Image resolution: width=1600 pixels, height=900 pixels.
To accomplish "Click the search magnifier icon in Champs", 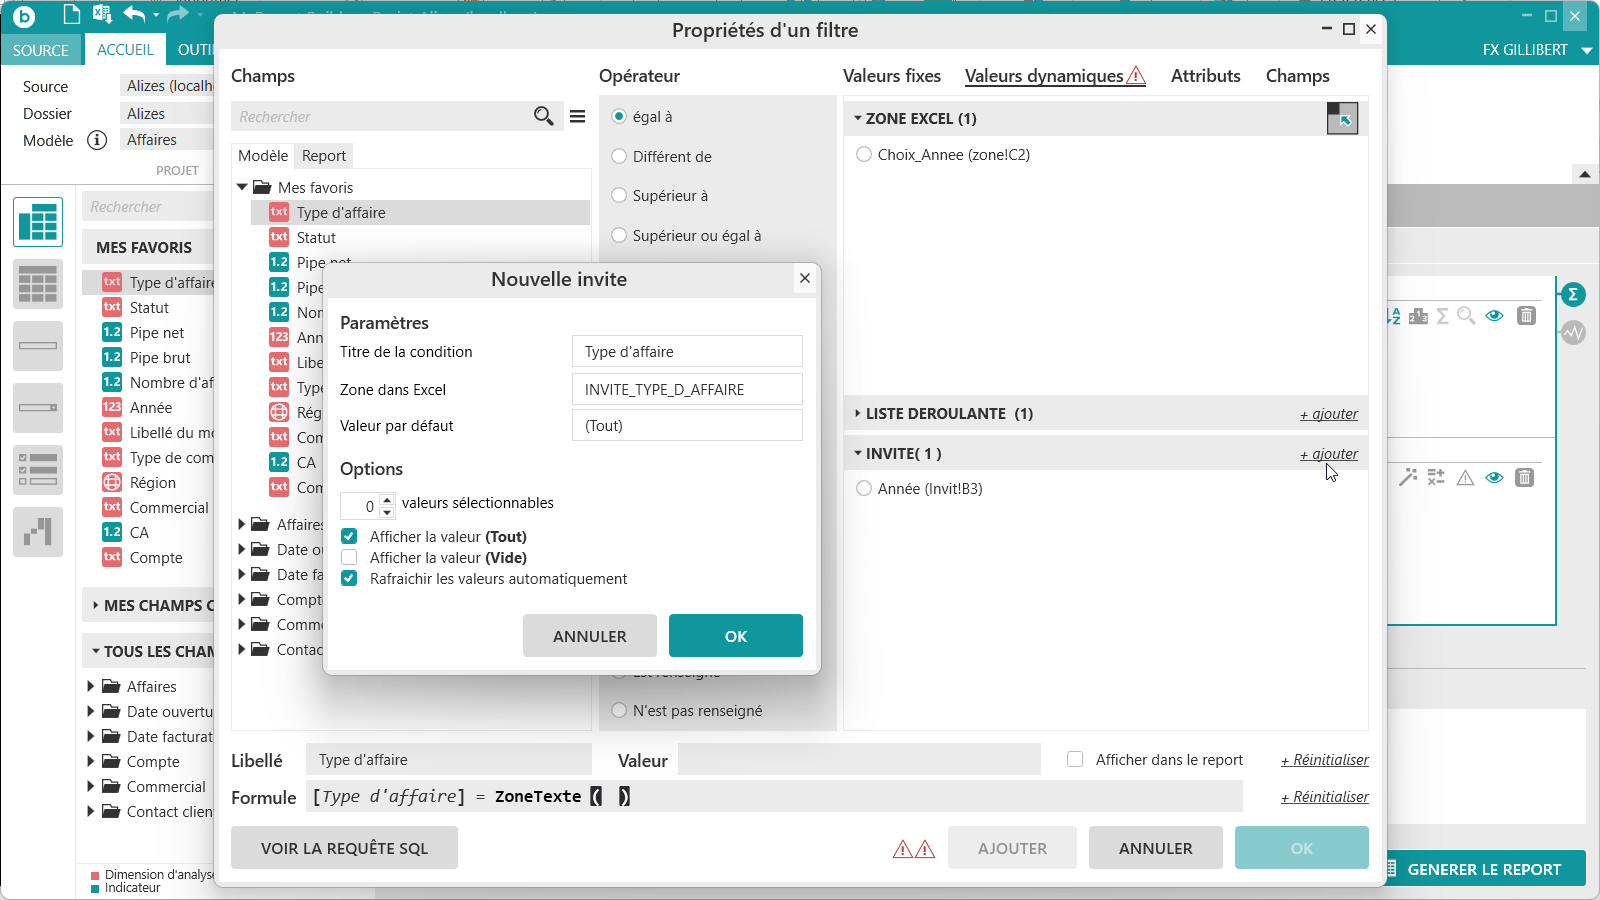I will 543,116.
